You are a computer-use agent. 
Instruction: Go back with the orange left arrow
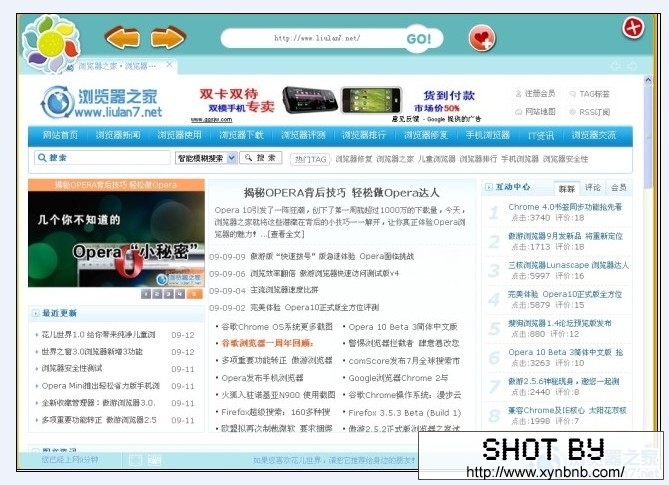point(122,38)
